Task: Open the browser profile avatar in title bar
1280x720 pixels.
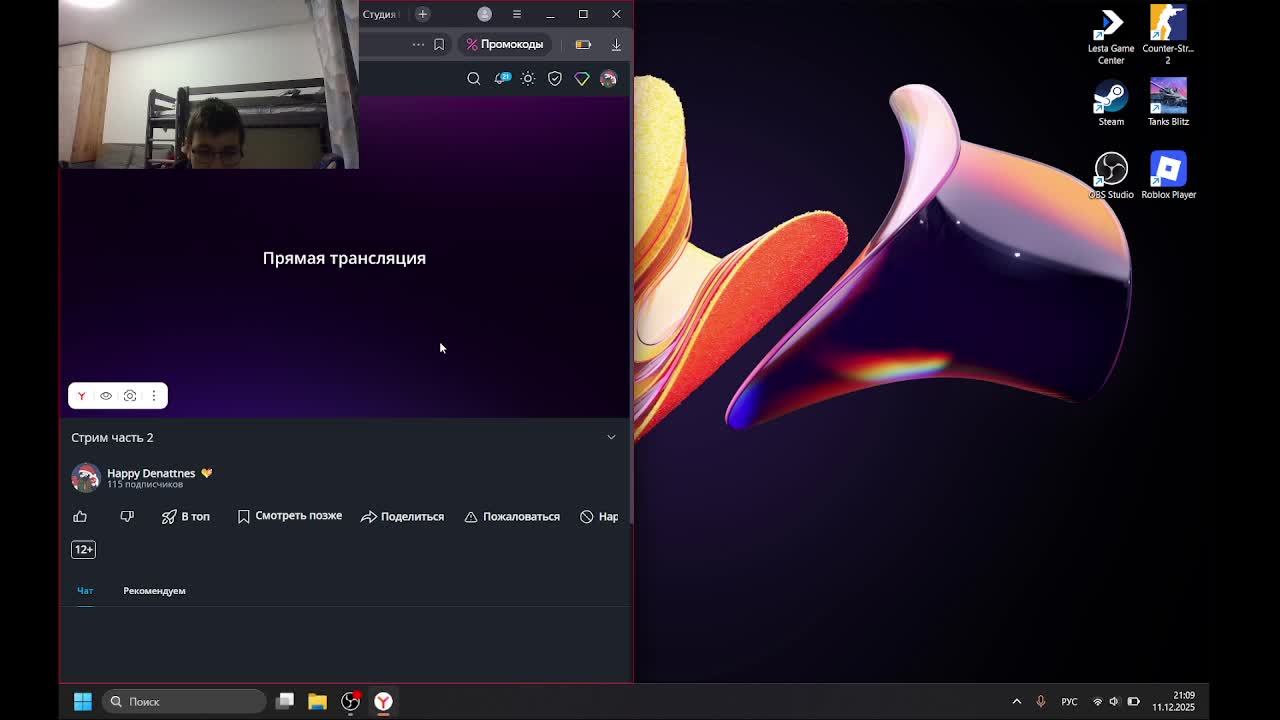Action: click(484, 14)
